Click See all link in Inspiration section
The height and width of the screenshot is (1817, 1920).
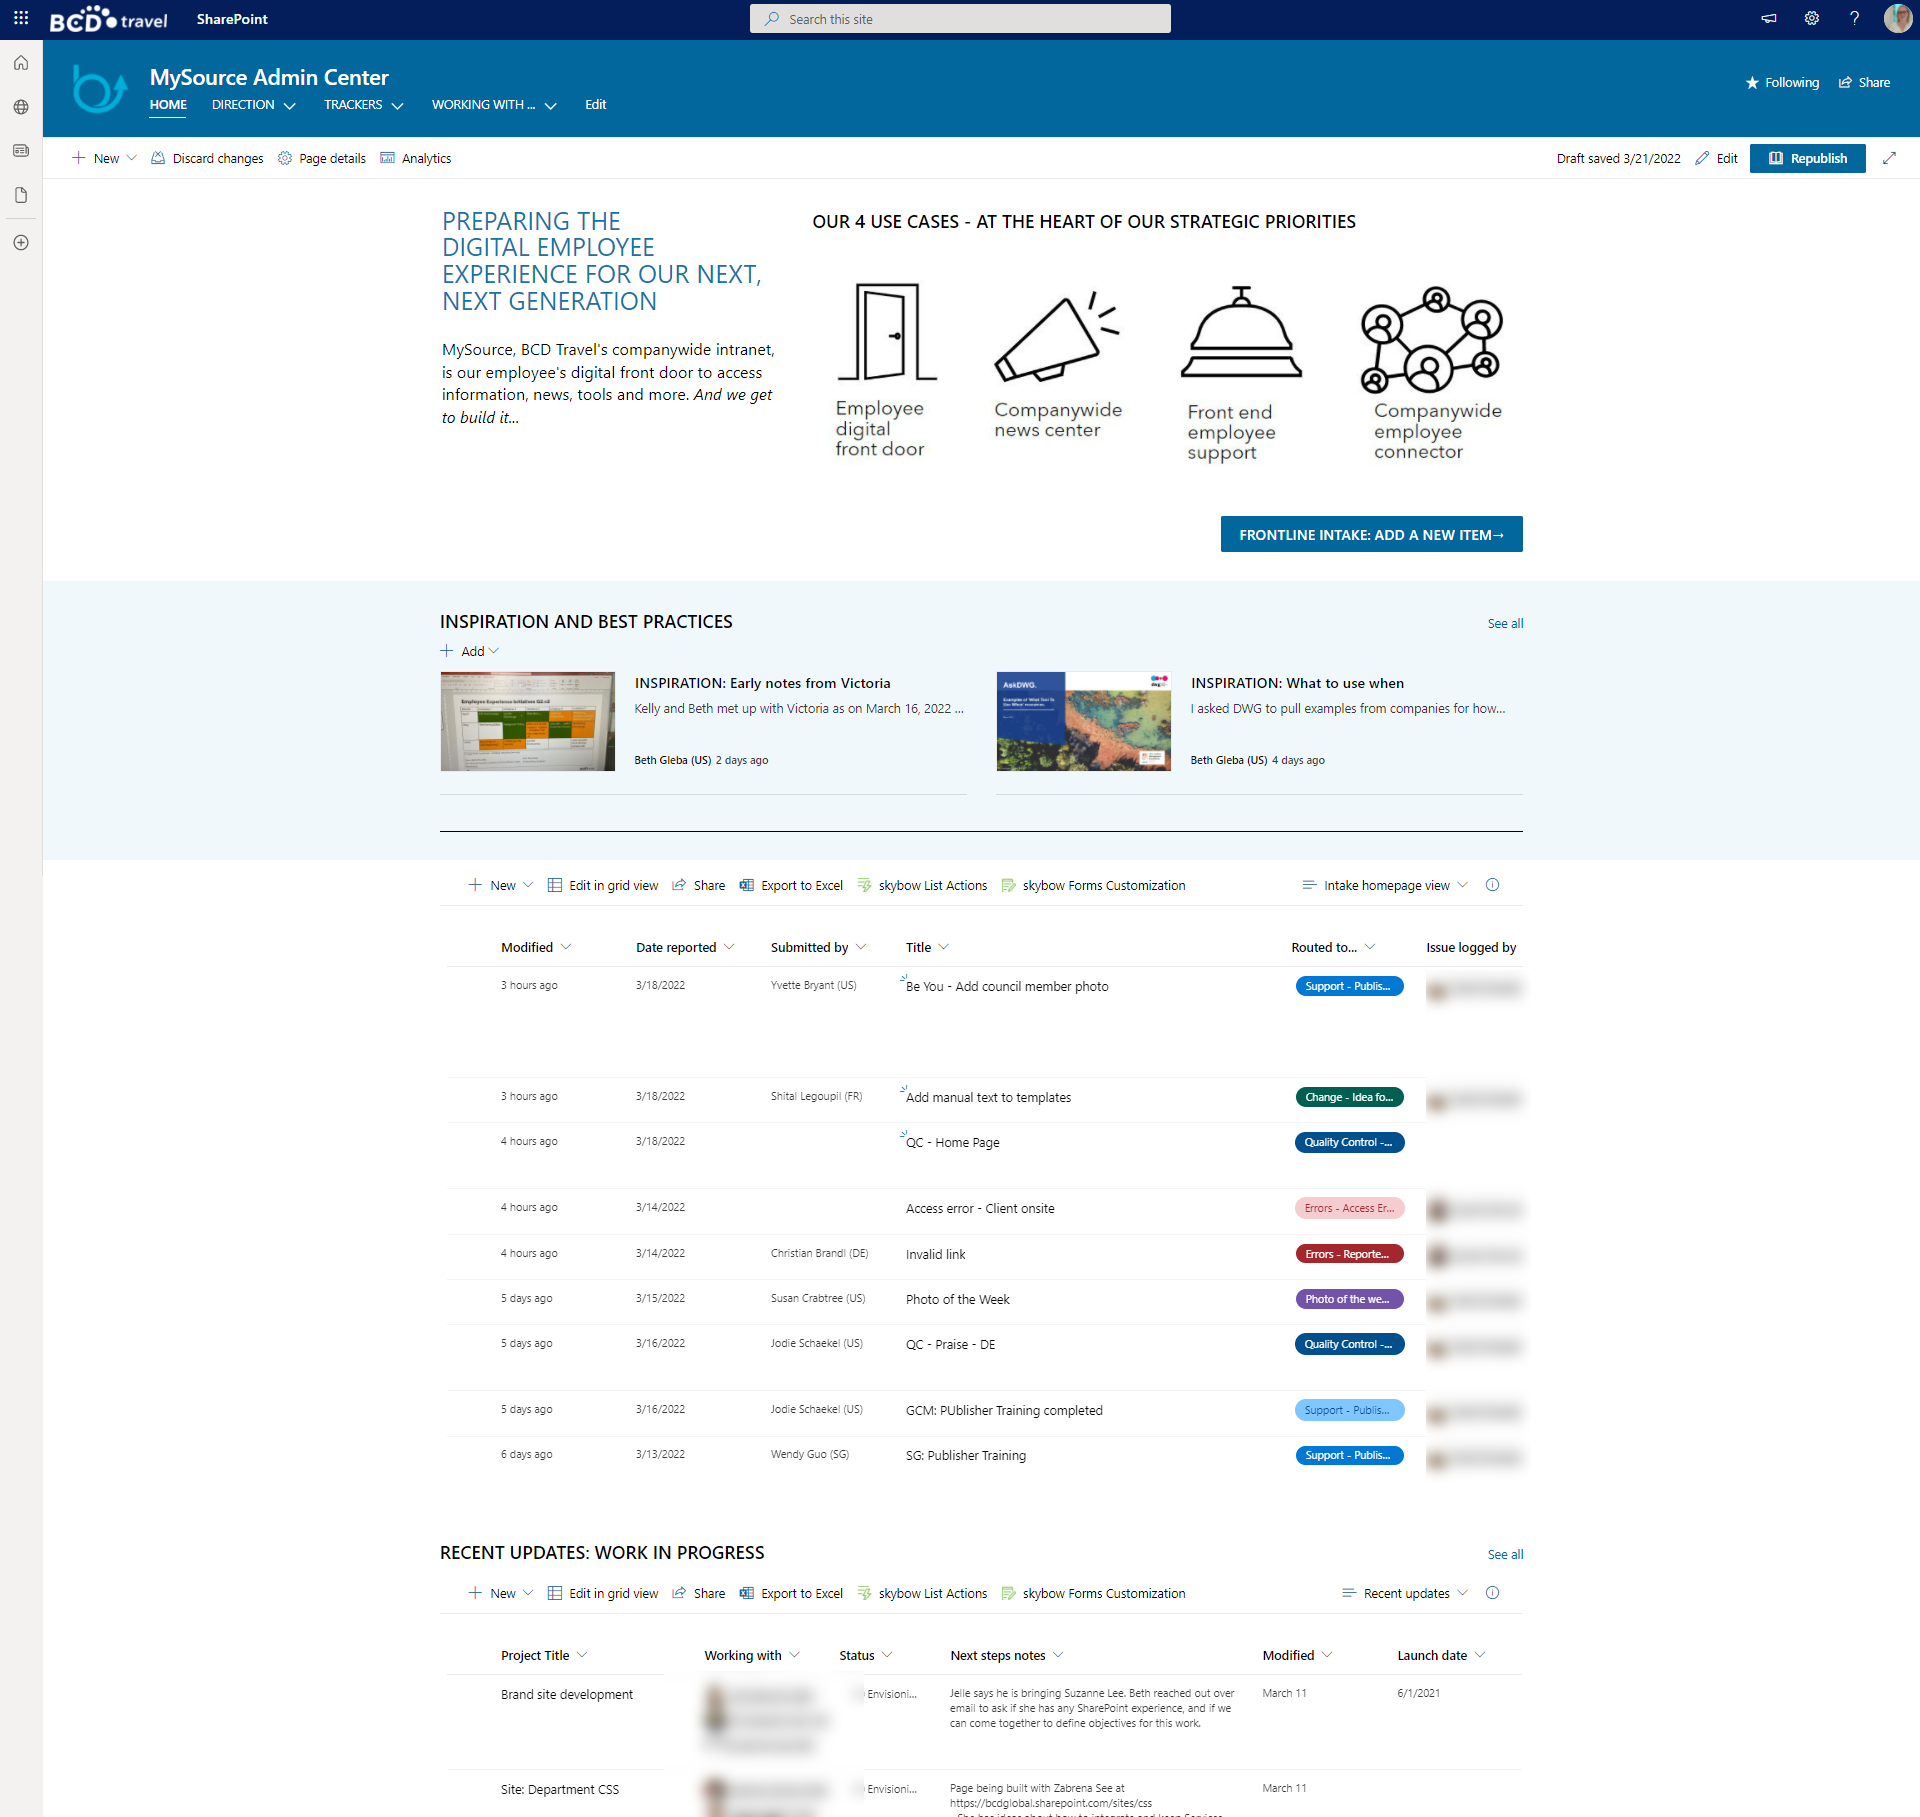(1503, 622)
